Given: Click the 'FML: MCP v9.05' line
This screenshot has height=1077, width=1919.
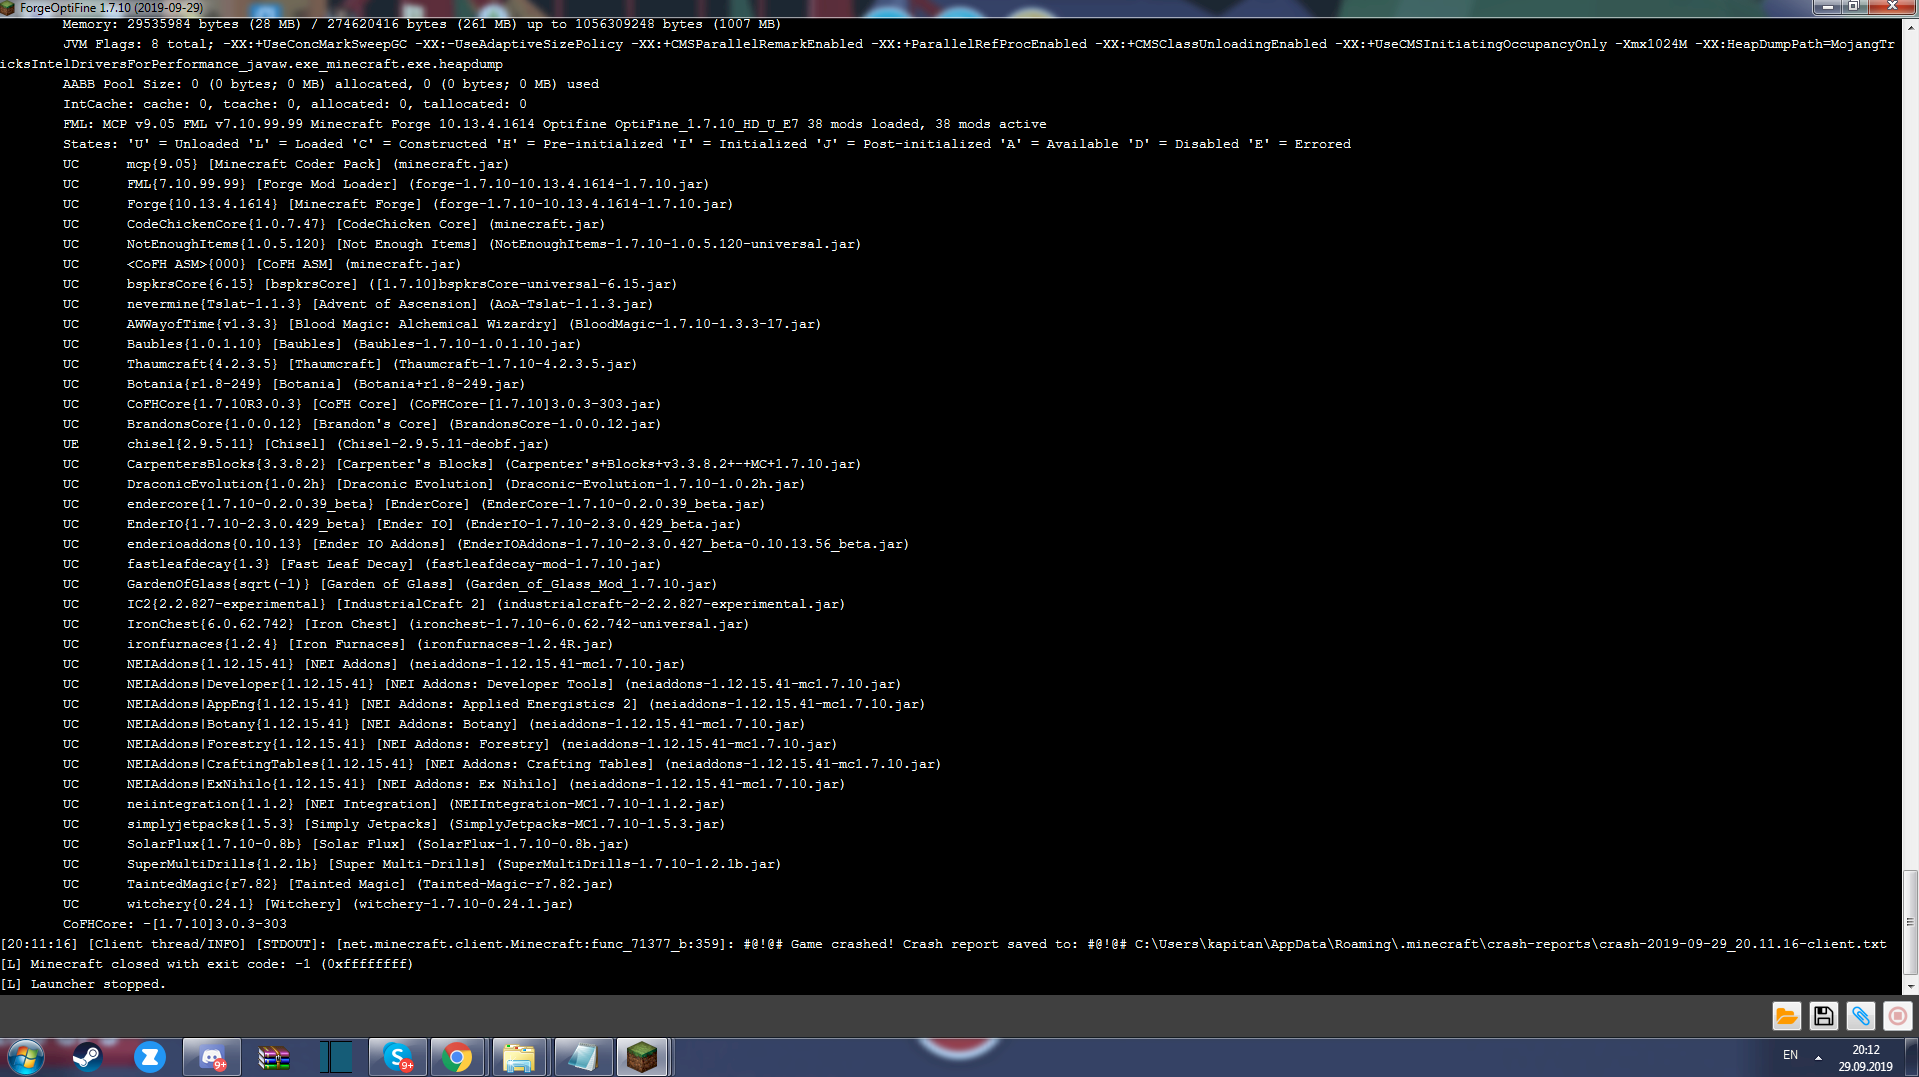Looking at the screenshot, I should click(555, 124).
